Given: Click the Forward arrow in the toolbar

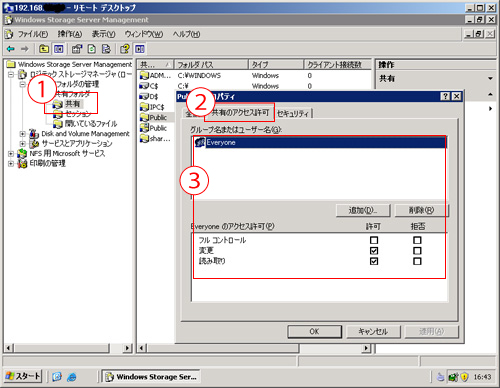Looking at the screenshot, I should click(25, 49).
